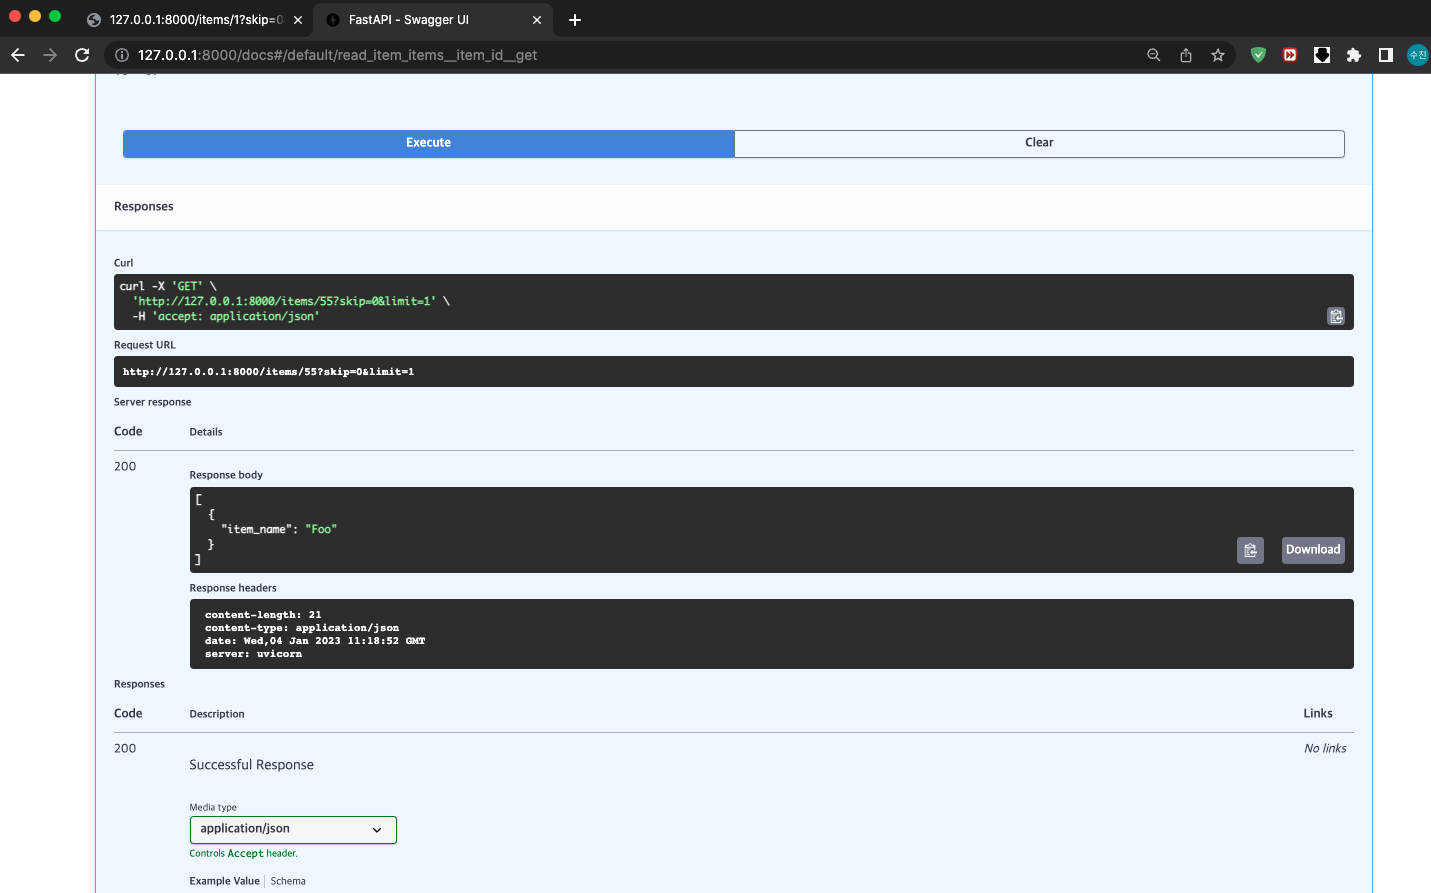Click the 200 code next to Successful Response
Viewport: 1431px width, 893px height.
(125, 748)
